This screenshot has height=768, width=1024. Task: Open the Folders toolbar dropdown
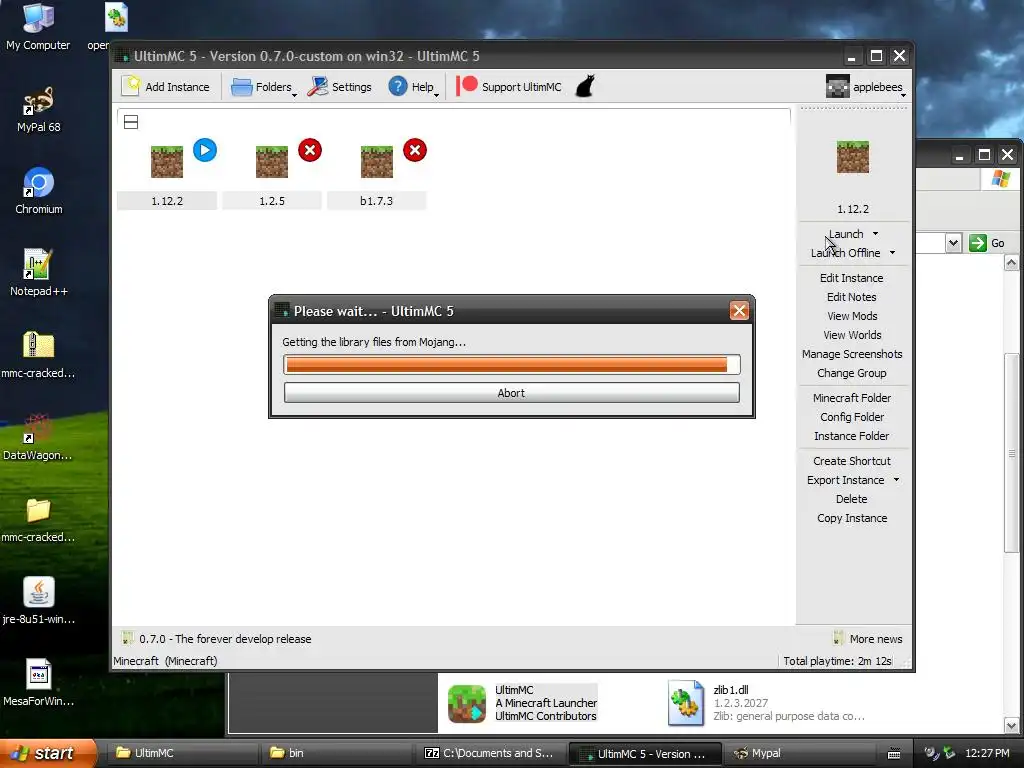[264, 87]
